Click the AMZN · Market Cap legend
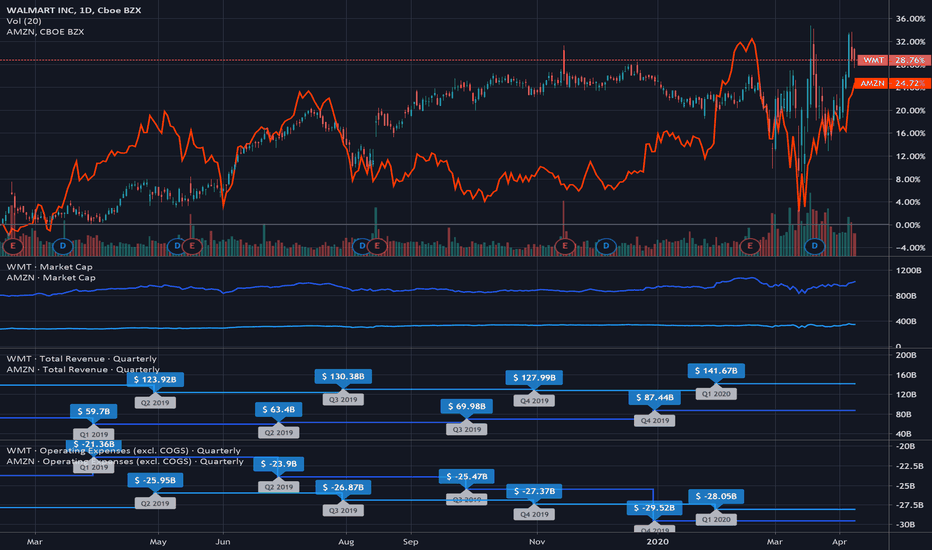 [51, 277]
